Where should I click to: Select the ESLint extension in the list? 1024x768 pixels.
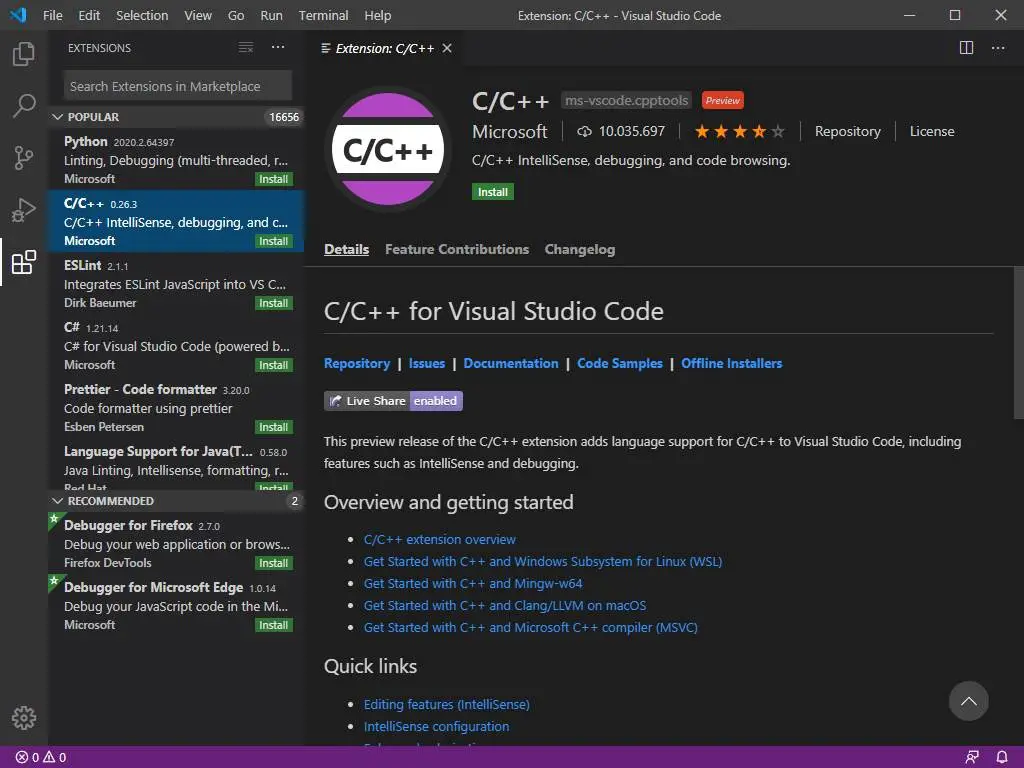click(x=175, y=284)
